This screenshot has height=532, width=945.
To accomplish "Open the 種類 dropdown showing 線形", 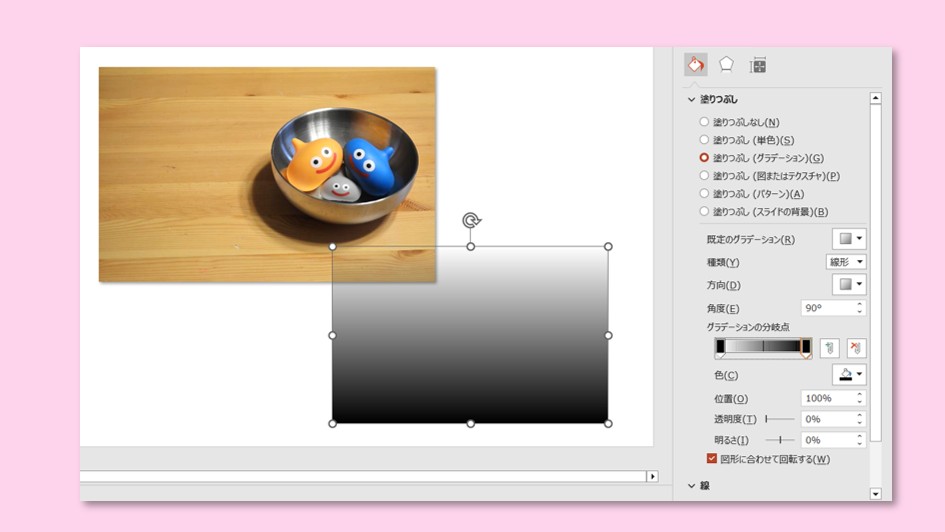I will [846, 261].
